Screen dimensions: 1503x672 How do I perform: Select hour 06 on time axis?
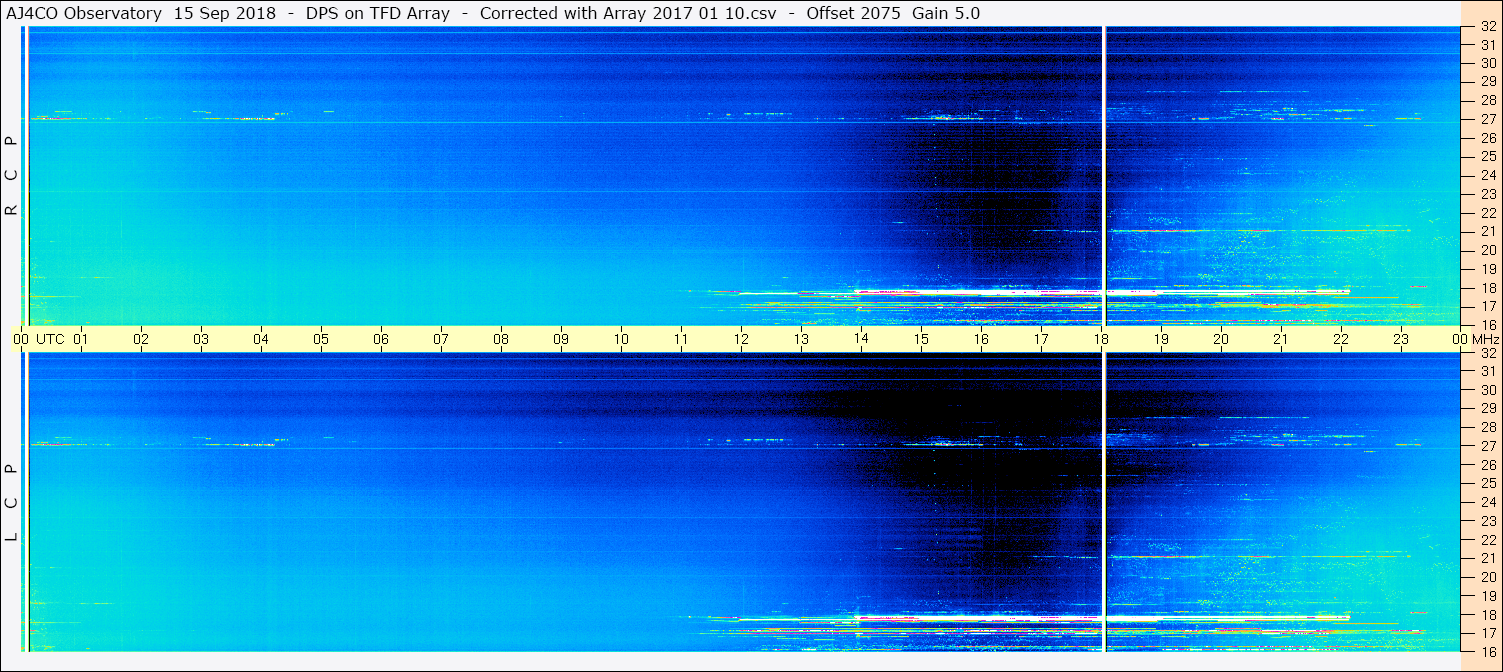pyautogui.click(x=381, y=339)
